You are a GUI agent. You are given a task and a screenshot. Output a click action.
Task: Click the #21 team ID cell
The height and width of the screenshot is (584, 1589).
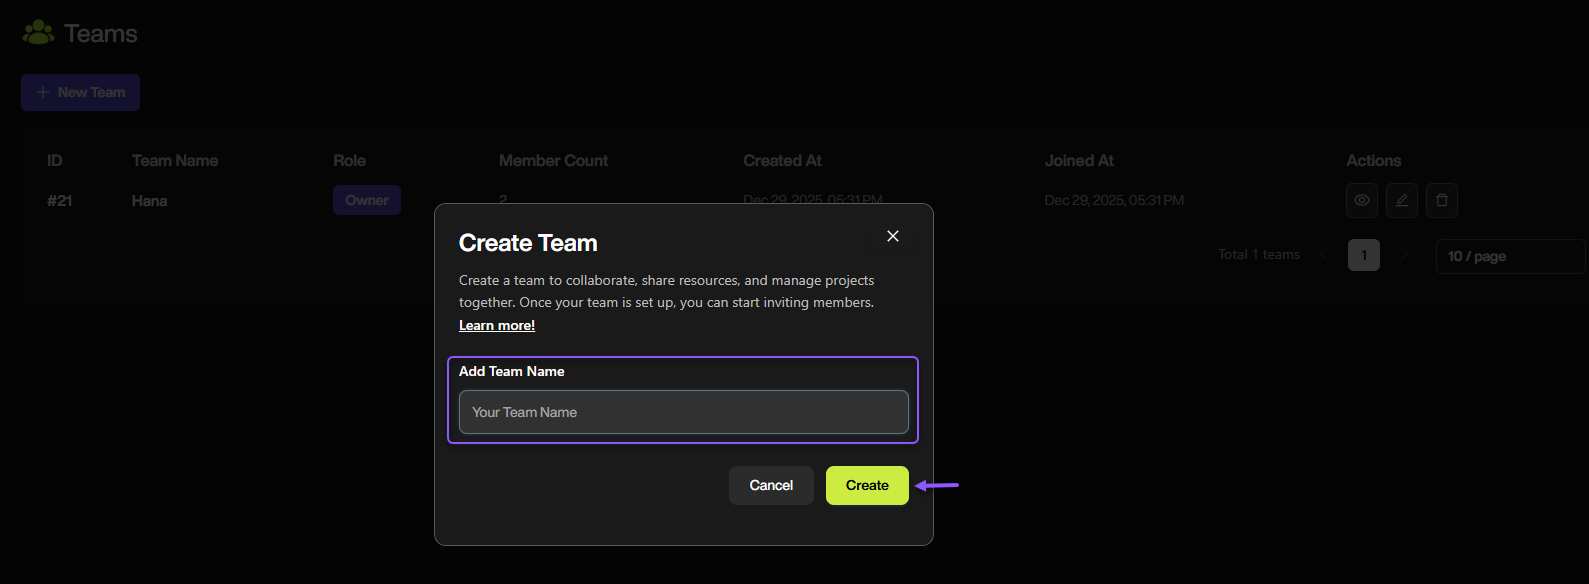point(59,201)
